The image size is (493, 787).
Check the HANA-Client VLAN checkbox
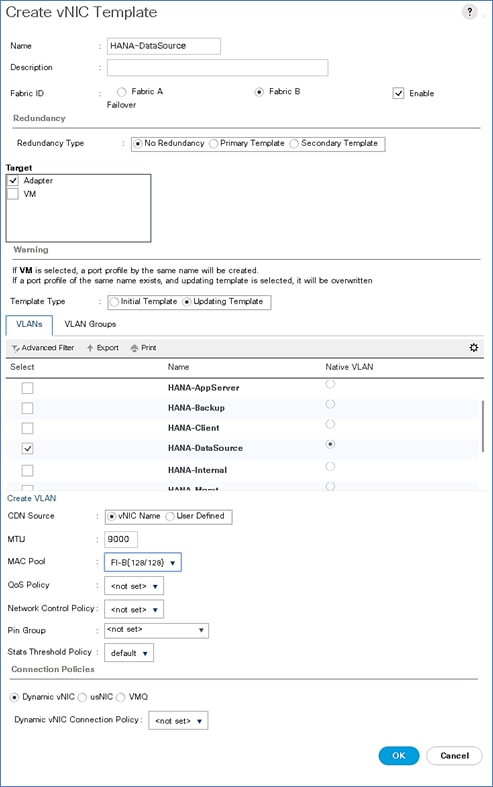(28, 428)
